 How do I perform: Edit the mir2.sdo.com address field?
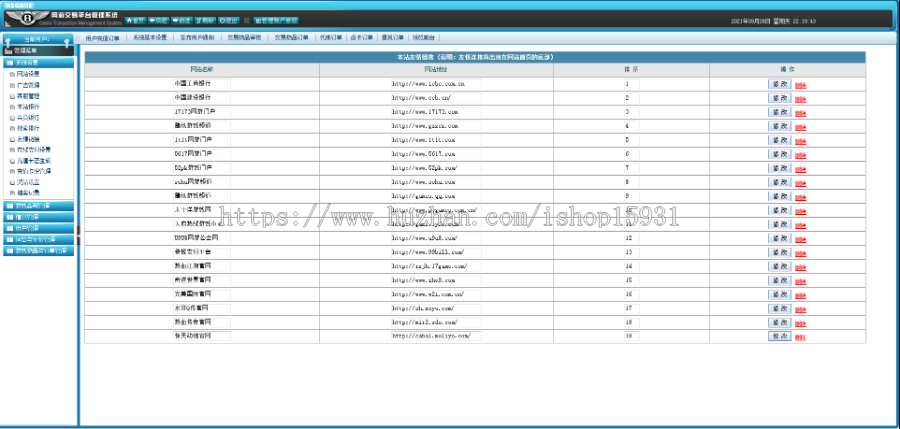tap(436, 322)
